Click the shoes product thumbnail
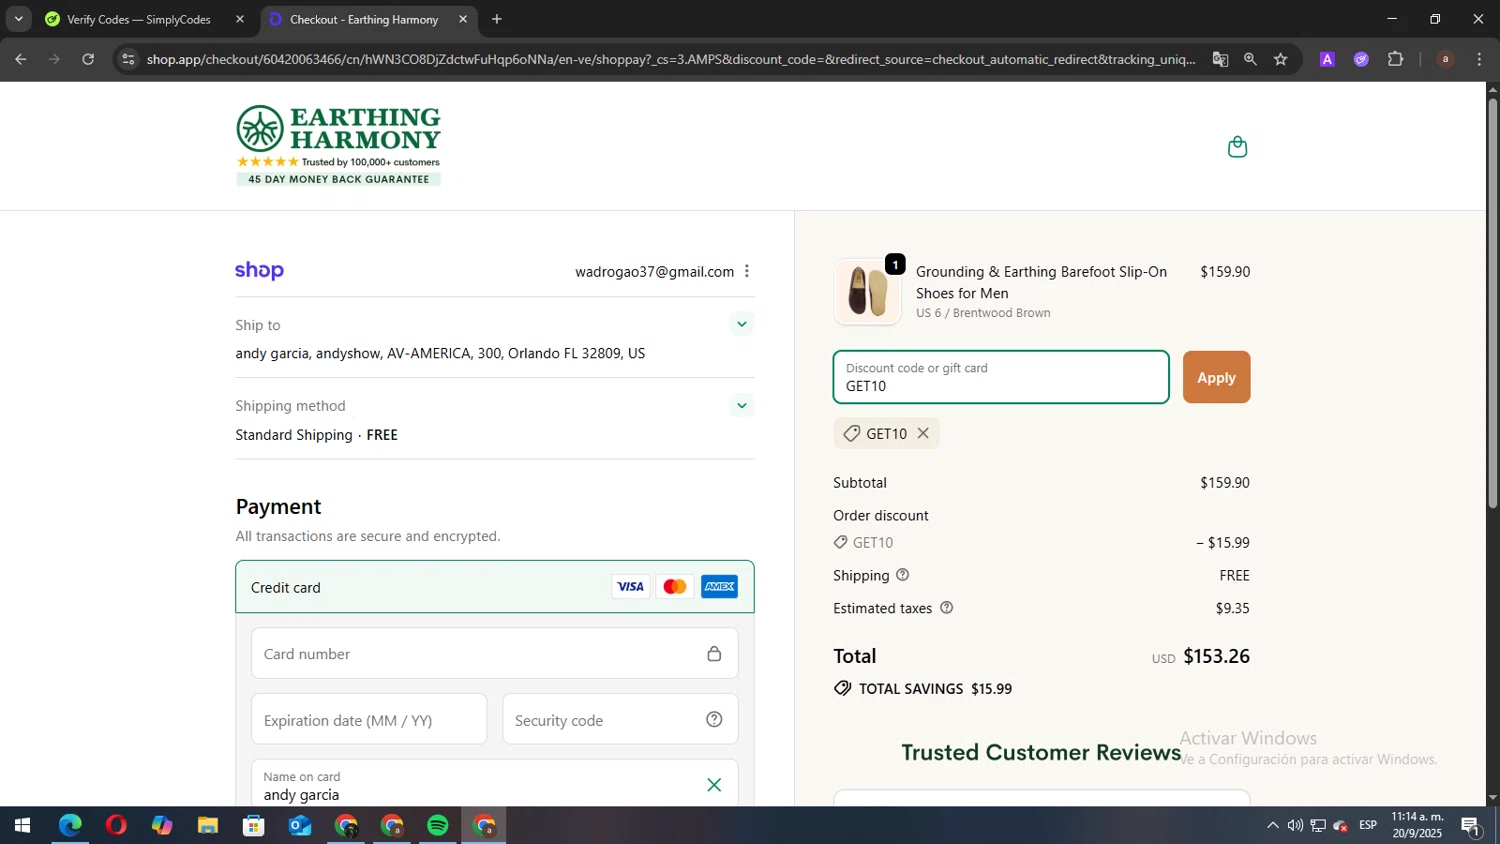The height and width of the screenshot is (844, 1500). [867, 292]
